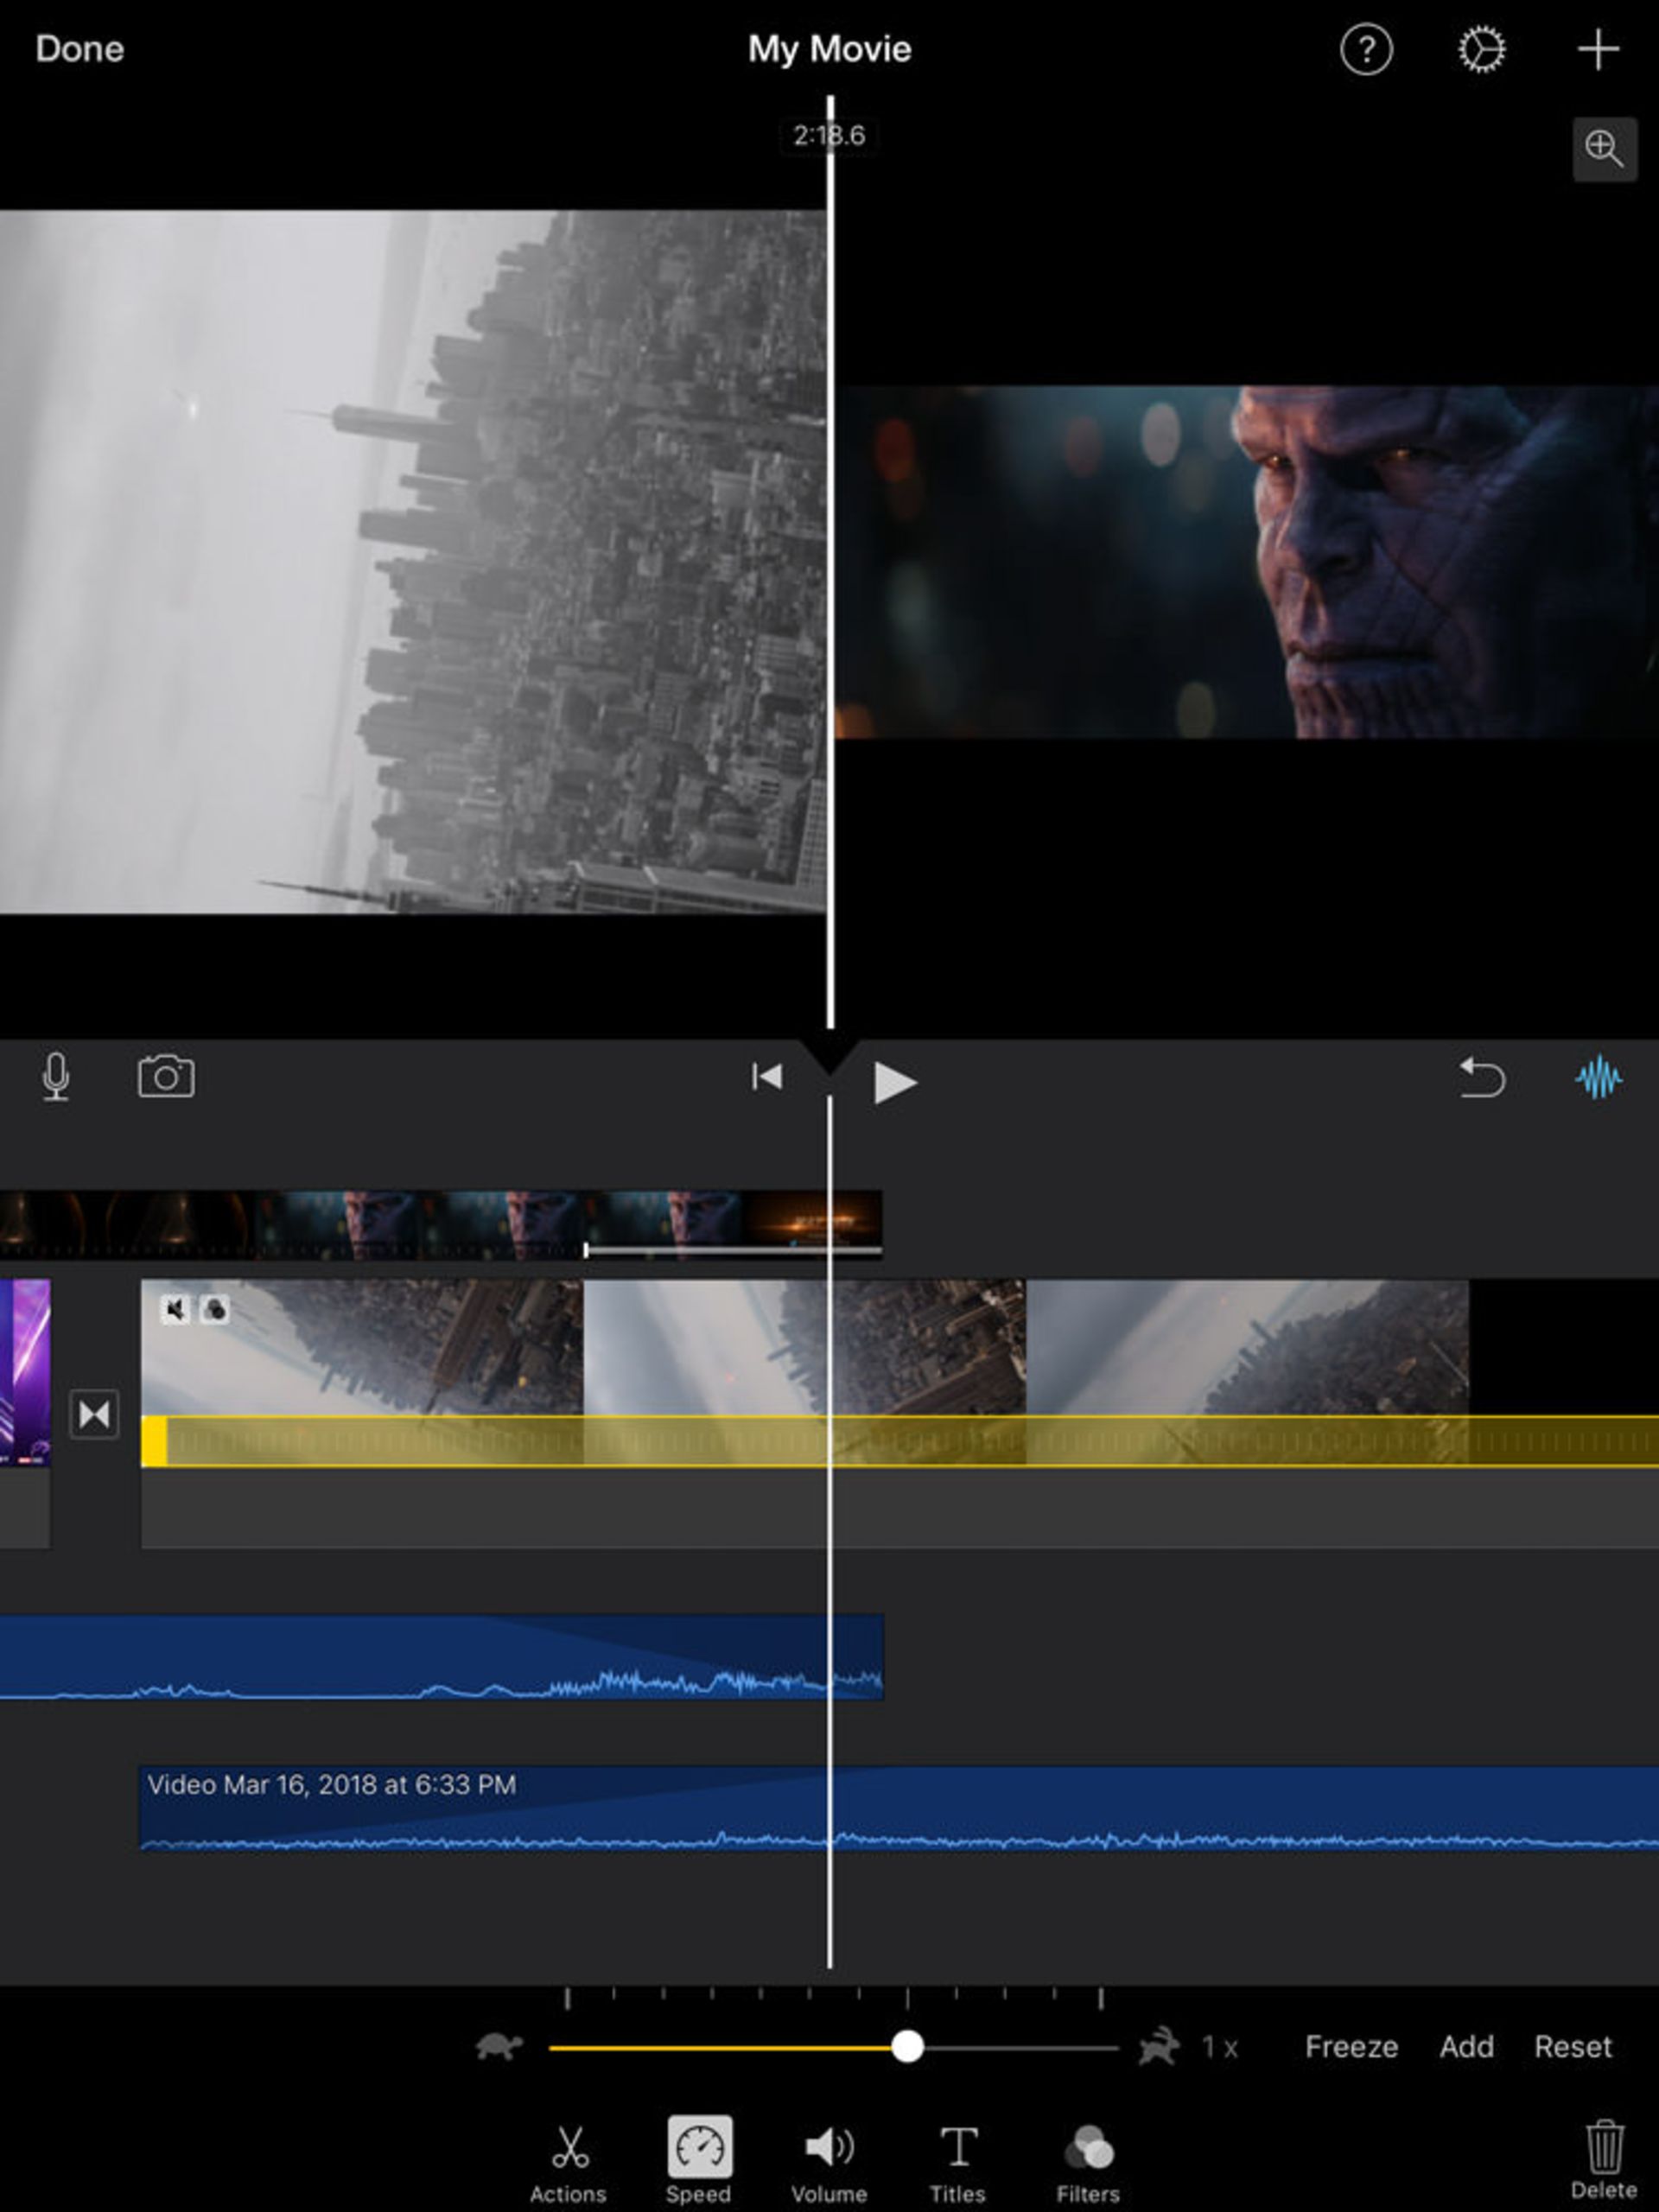
Task: Toggle the filter badge on the clip
Action: (x=214, y=1308)
